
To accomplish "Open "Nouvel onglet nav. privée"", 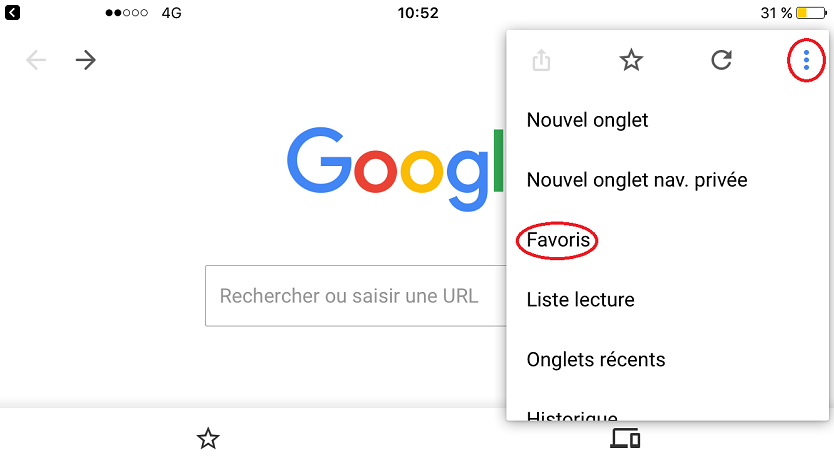I will click(637, 180).
